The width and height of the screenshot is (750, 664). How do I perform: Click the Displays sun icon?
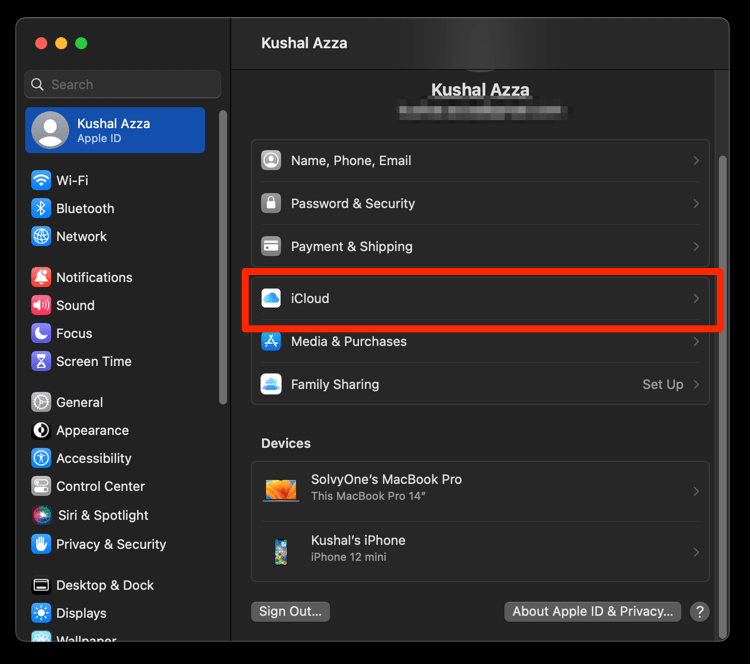[x=41, y=613]
